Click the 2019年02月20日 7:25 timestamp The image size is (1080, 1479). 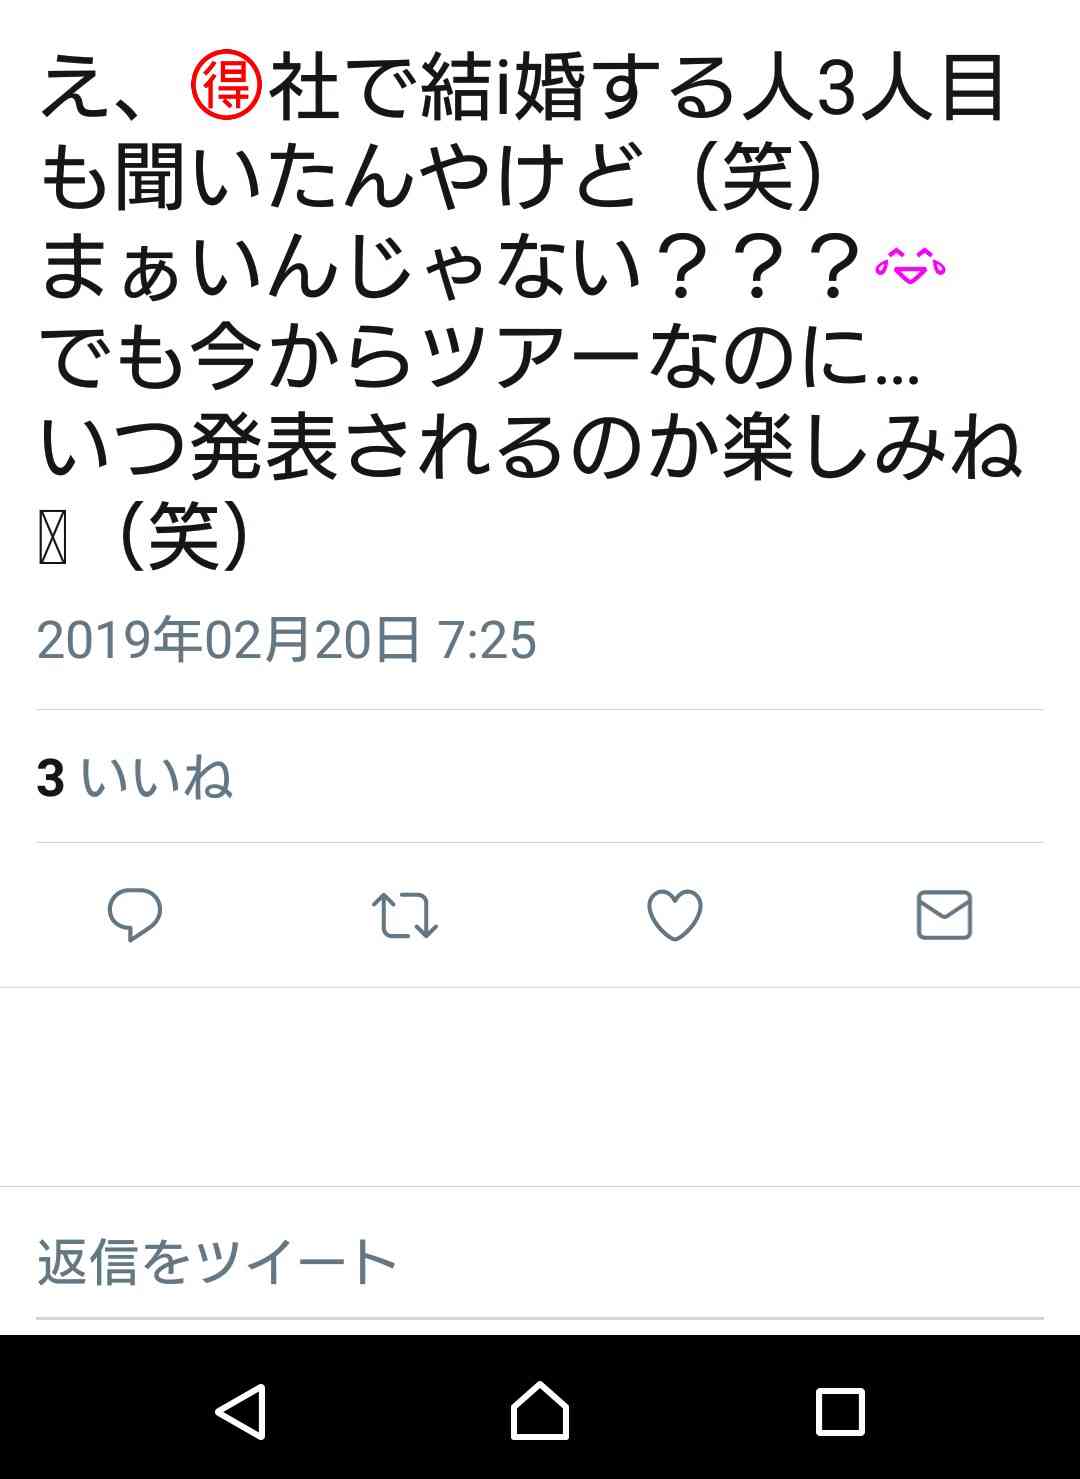click(287, 640)
